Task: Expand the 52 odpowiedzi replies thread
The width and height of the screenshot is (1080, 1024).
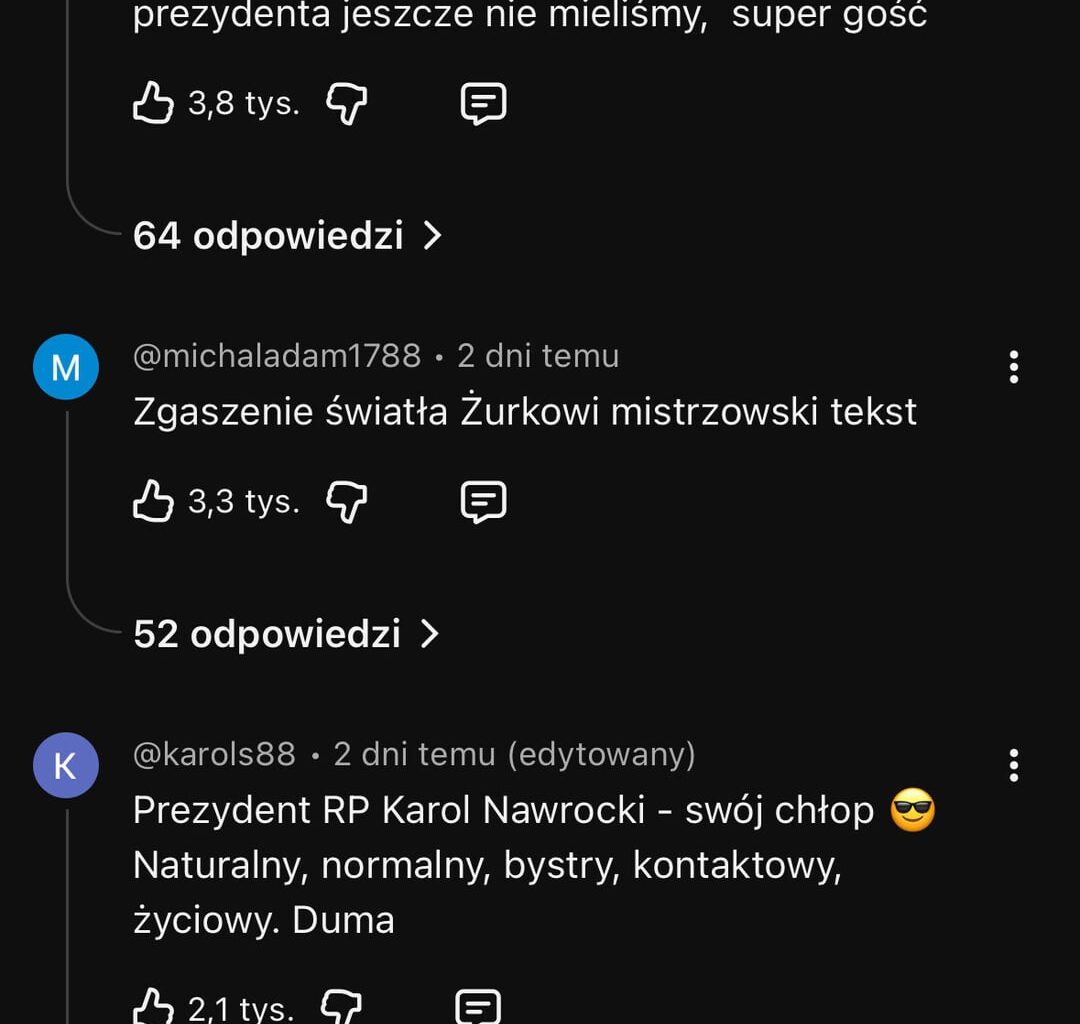Action: [268, 634]
